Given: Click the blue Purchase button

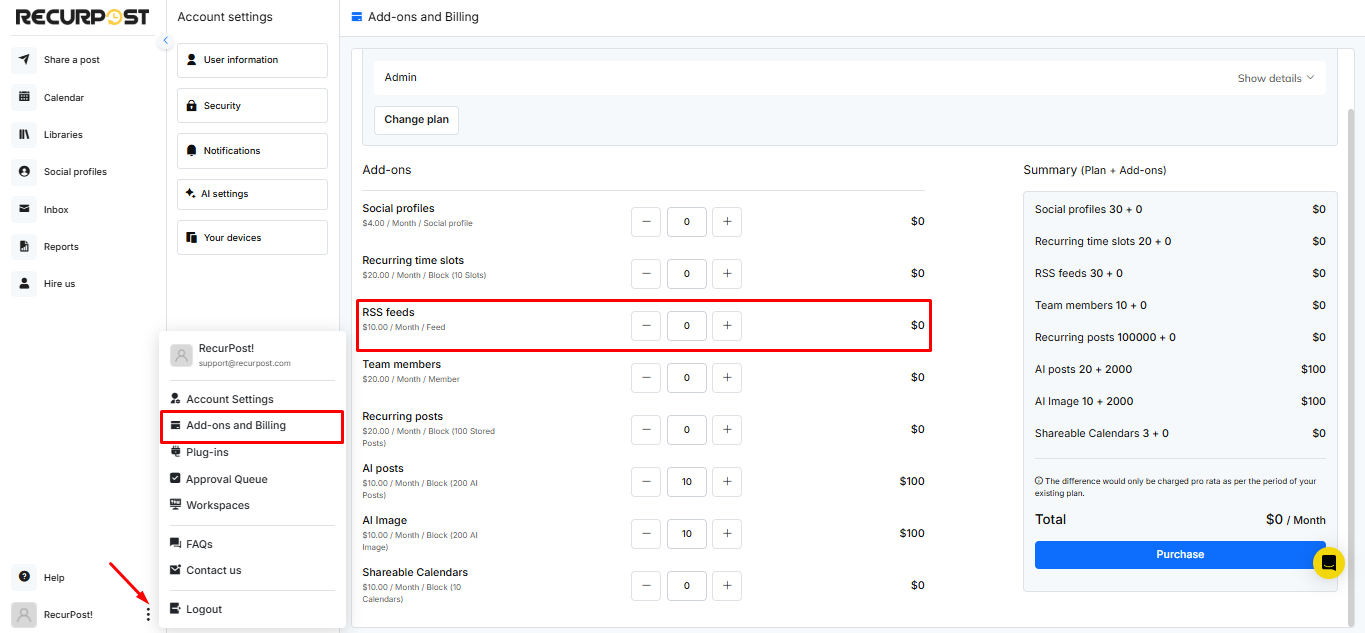Looking at the screenshot, I should point(1180,555).
